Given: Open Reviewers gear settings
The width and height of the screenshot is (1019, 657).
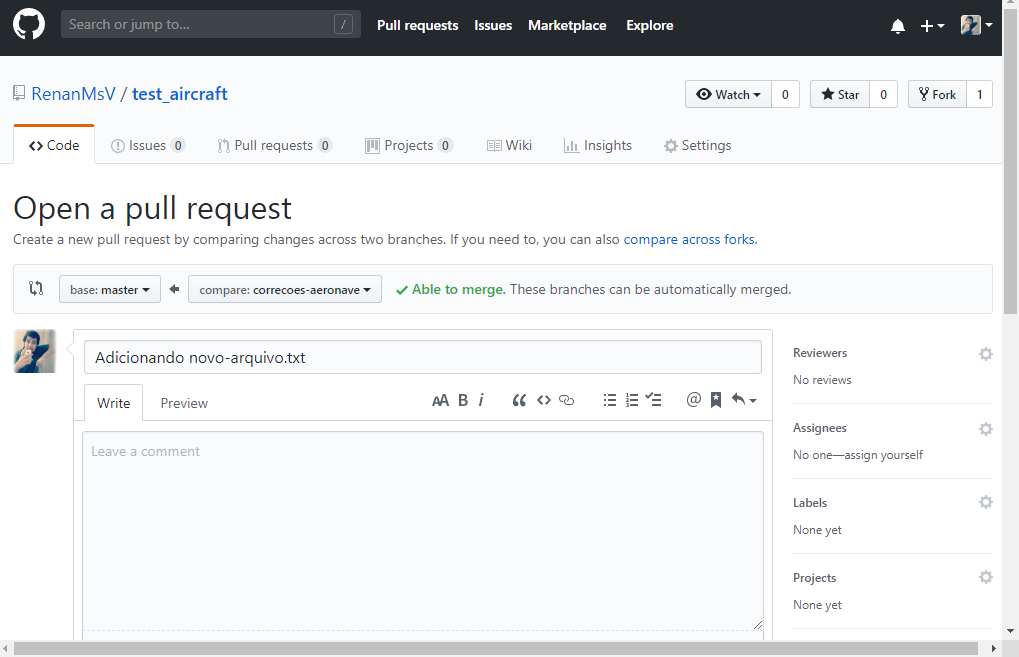Looking at the screenshot, I should coord(985,354).
